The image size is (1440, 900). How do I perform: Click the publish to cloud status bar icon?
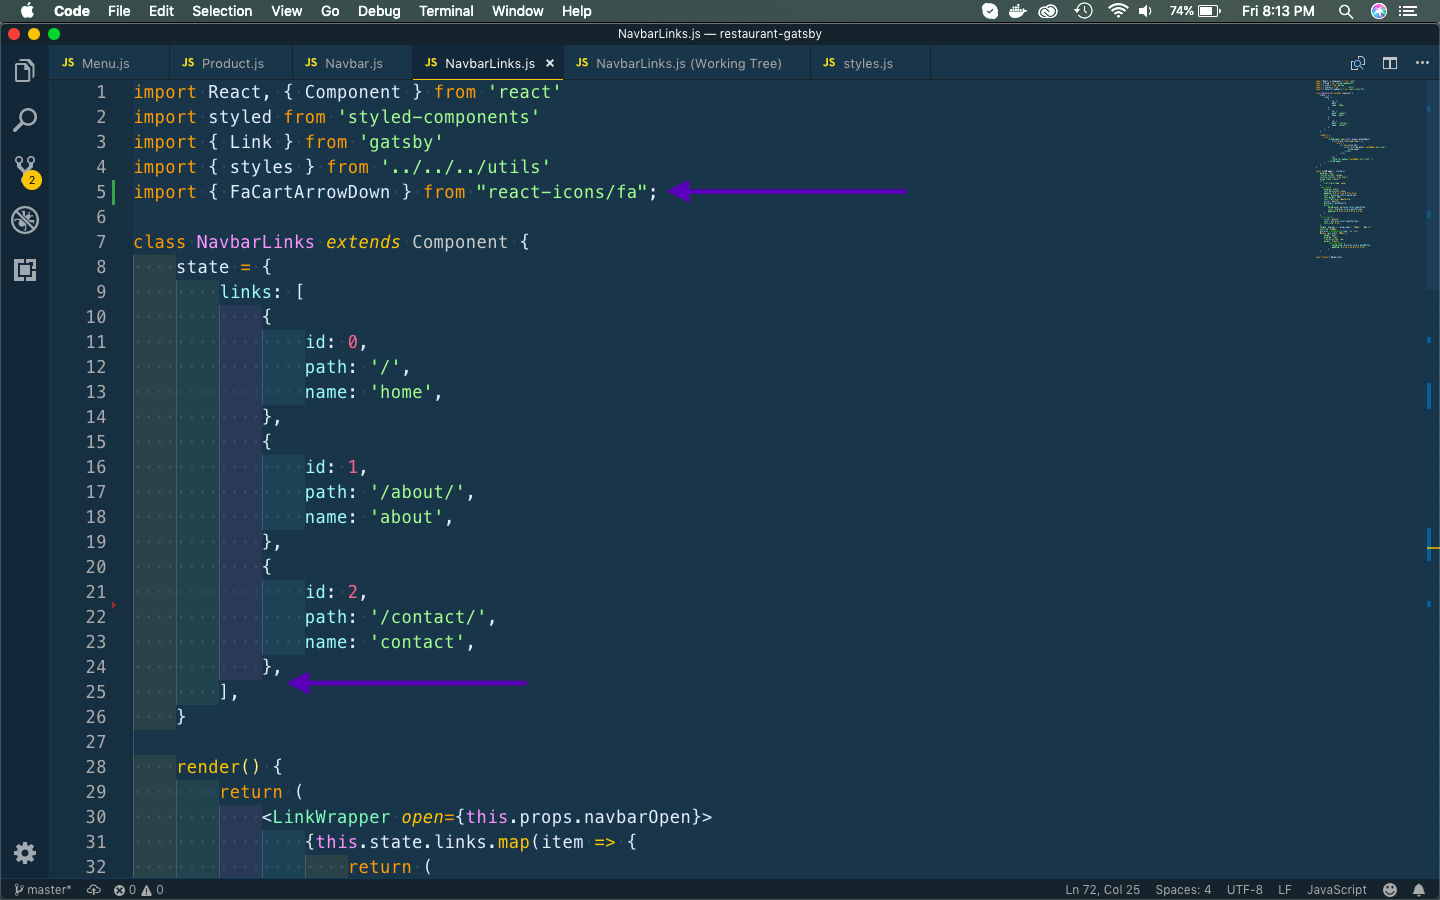94,889
